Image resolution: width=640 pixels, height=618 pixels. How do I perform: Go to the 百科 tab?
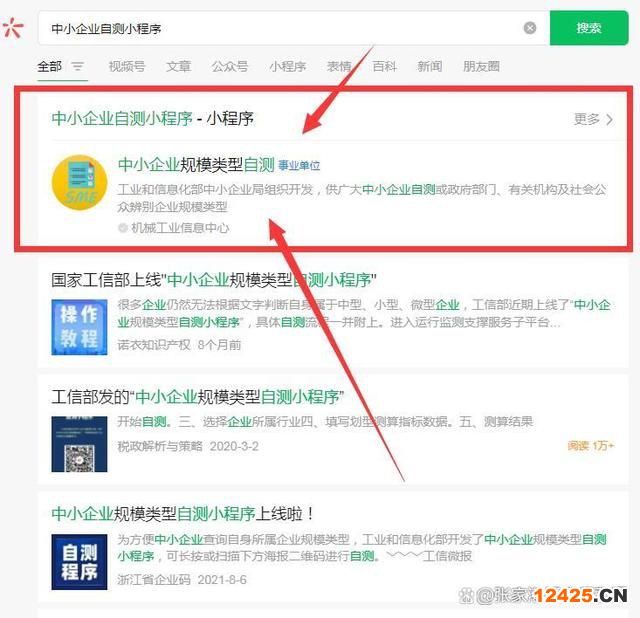pyautogui.click(x=384, y=66)
